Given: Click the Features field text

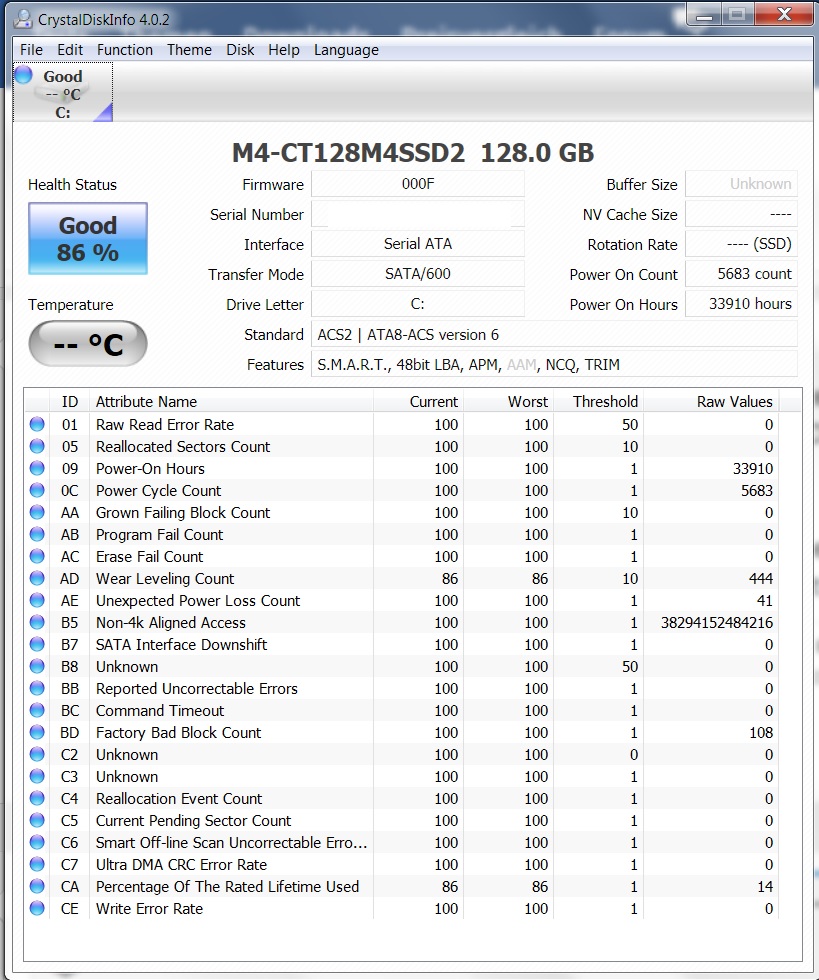Looking at the screenshot, I should pos(554,364).
